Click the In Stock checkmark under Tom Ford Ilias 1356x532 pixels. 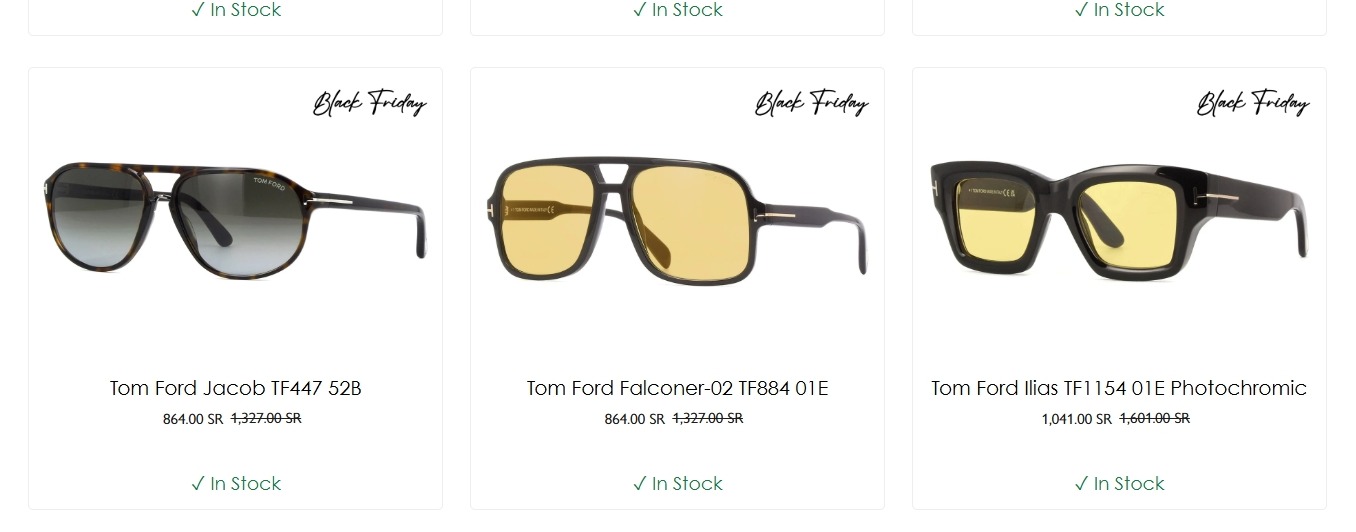pos(1081,484)
